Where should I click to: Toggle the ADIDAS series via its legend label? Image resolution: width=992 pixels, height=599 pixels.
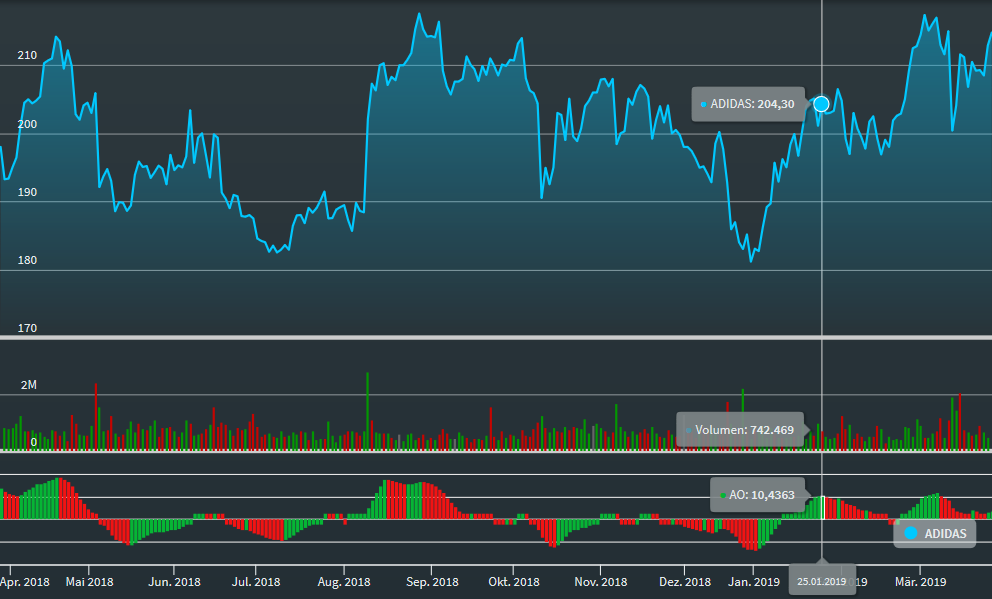coord(945,534)
